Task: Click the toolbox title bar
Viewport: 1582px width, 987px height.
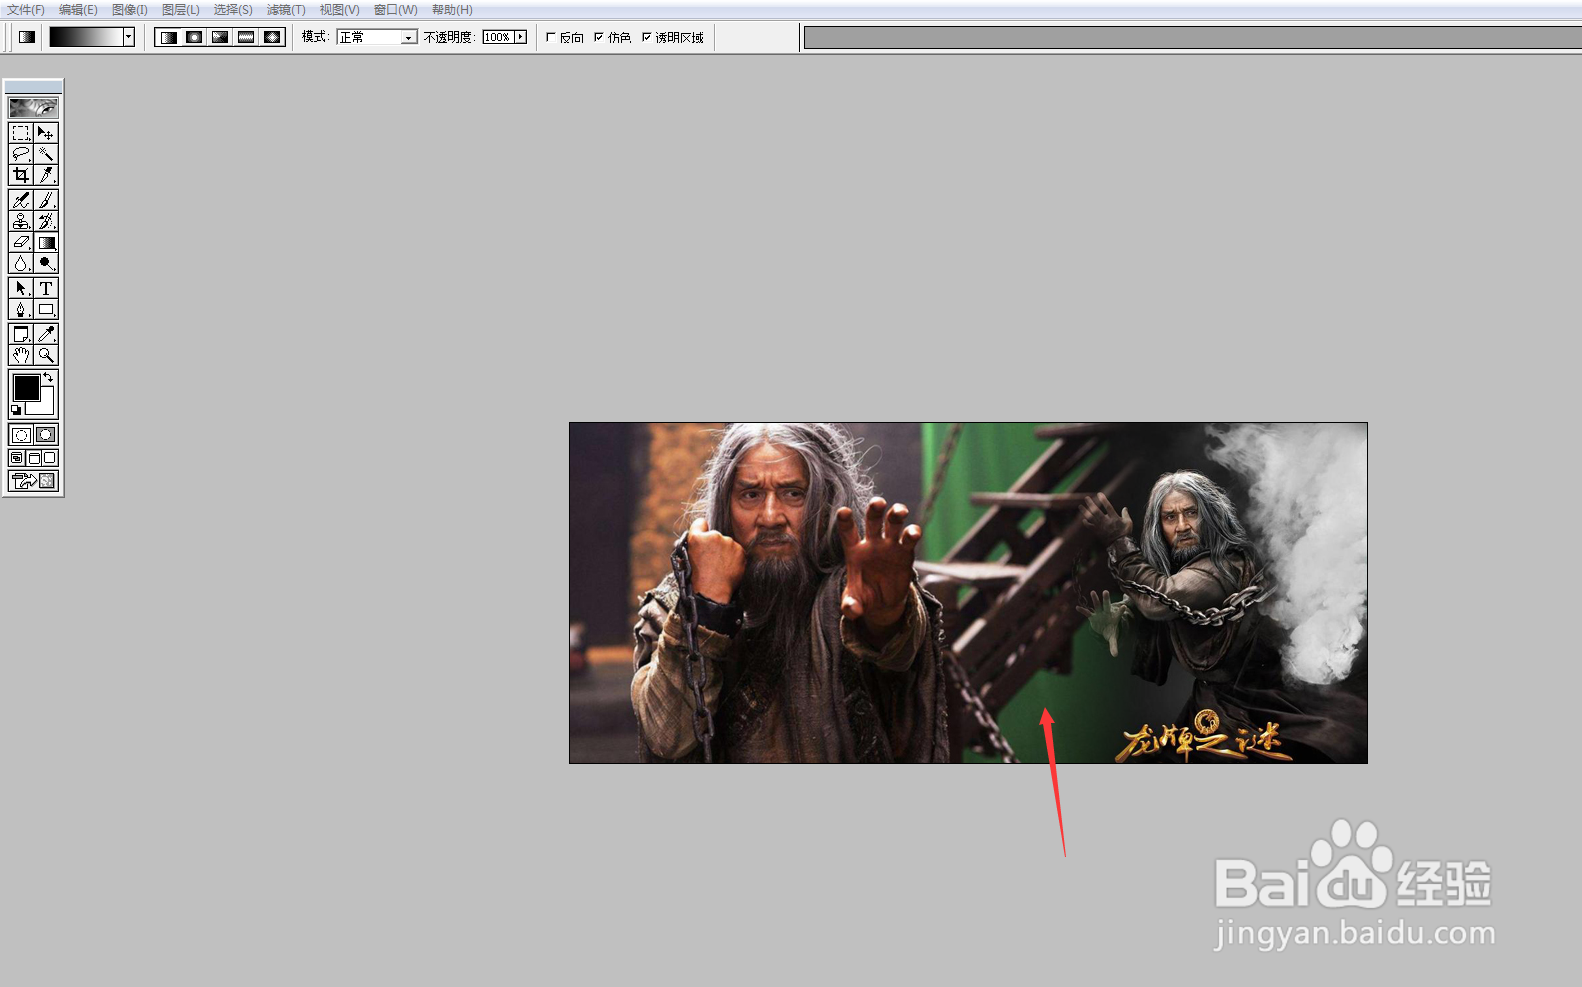Action: click(33, 87)
